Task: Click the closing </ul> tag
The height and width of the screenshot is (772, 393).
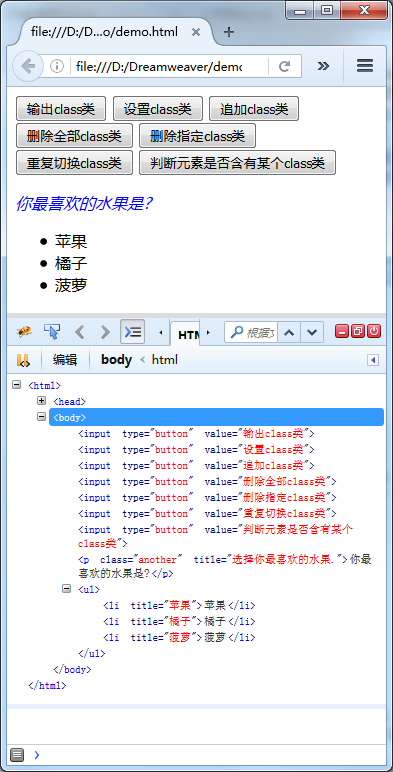Action: [x=92, y=654]
